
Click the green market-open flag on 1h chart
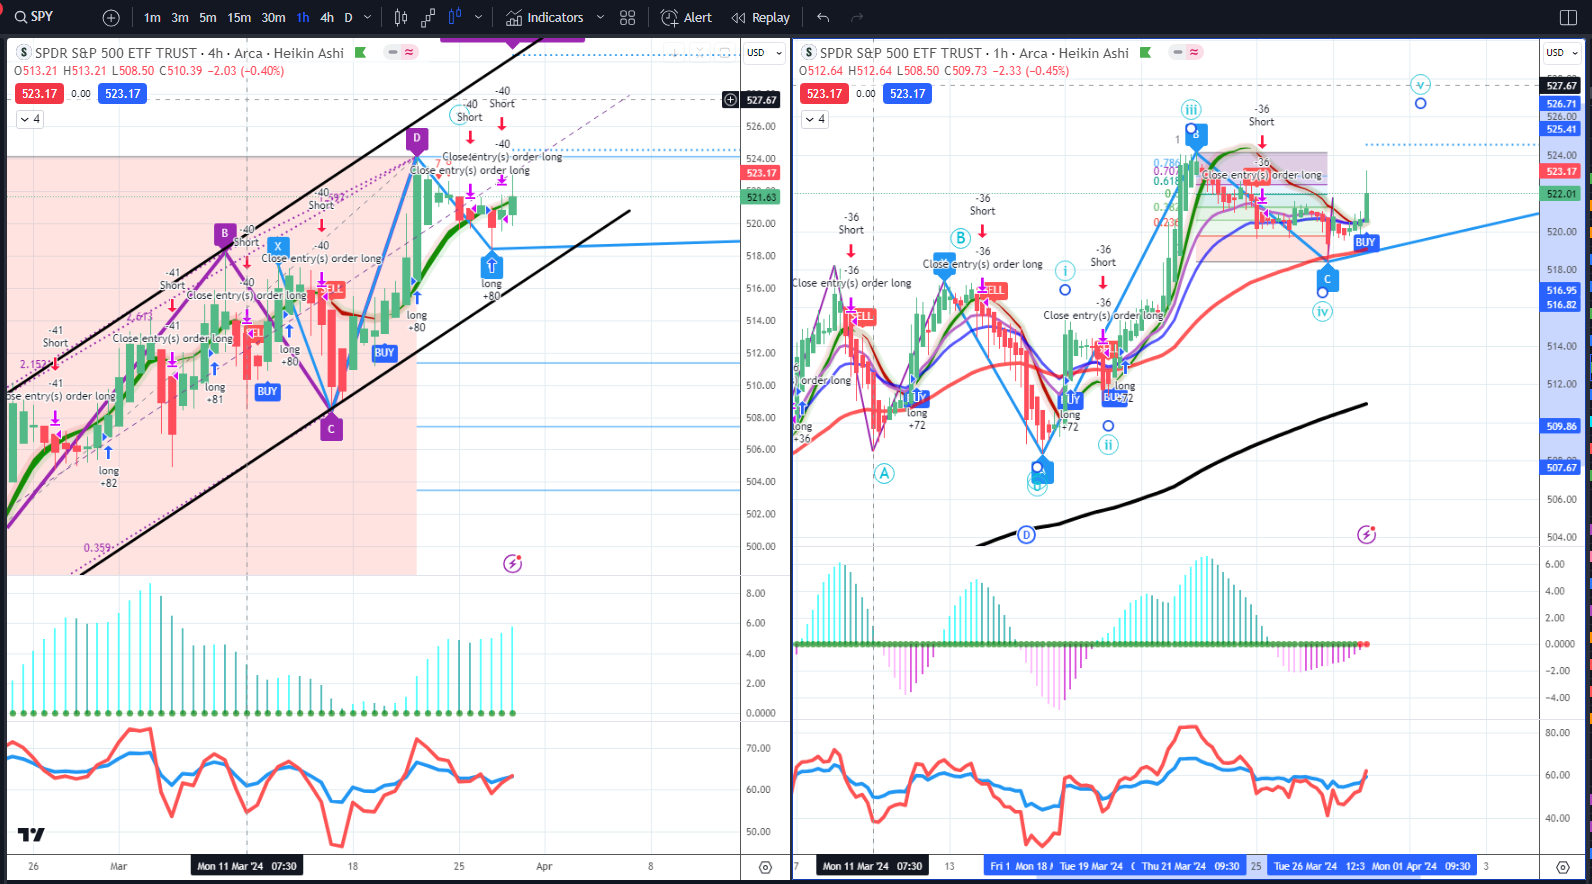(x=1146, y=53)
